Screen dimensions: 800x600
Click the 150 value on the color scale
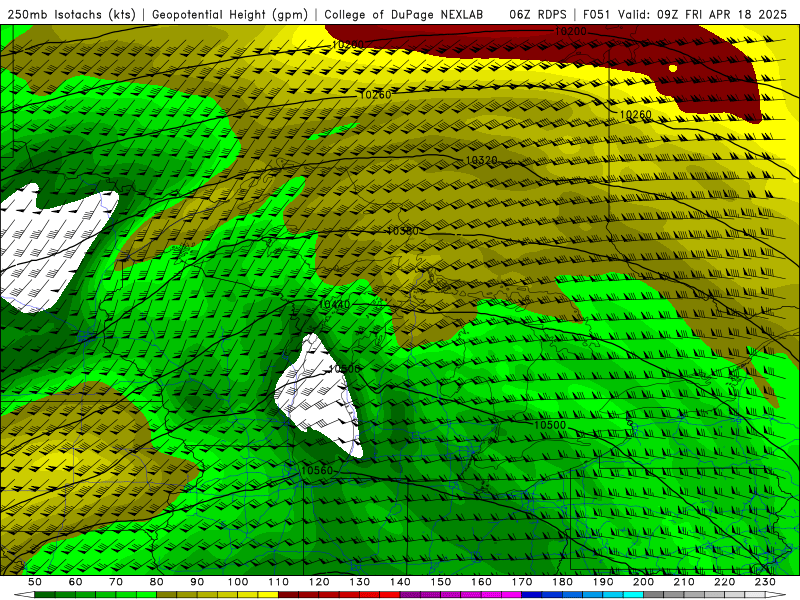(441, 582)
